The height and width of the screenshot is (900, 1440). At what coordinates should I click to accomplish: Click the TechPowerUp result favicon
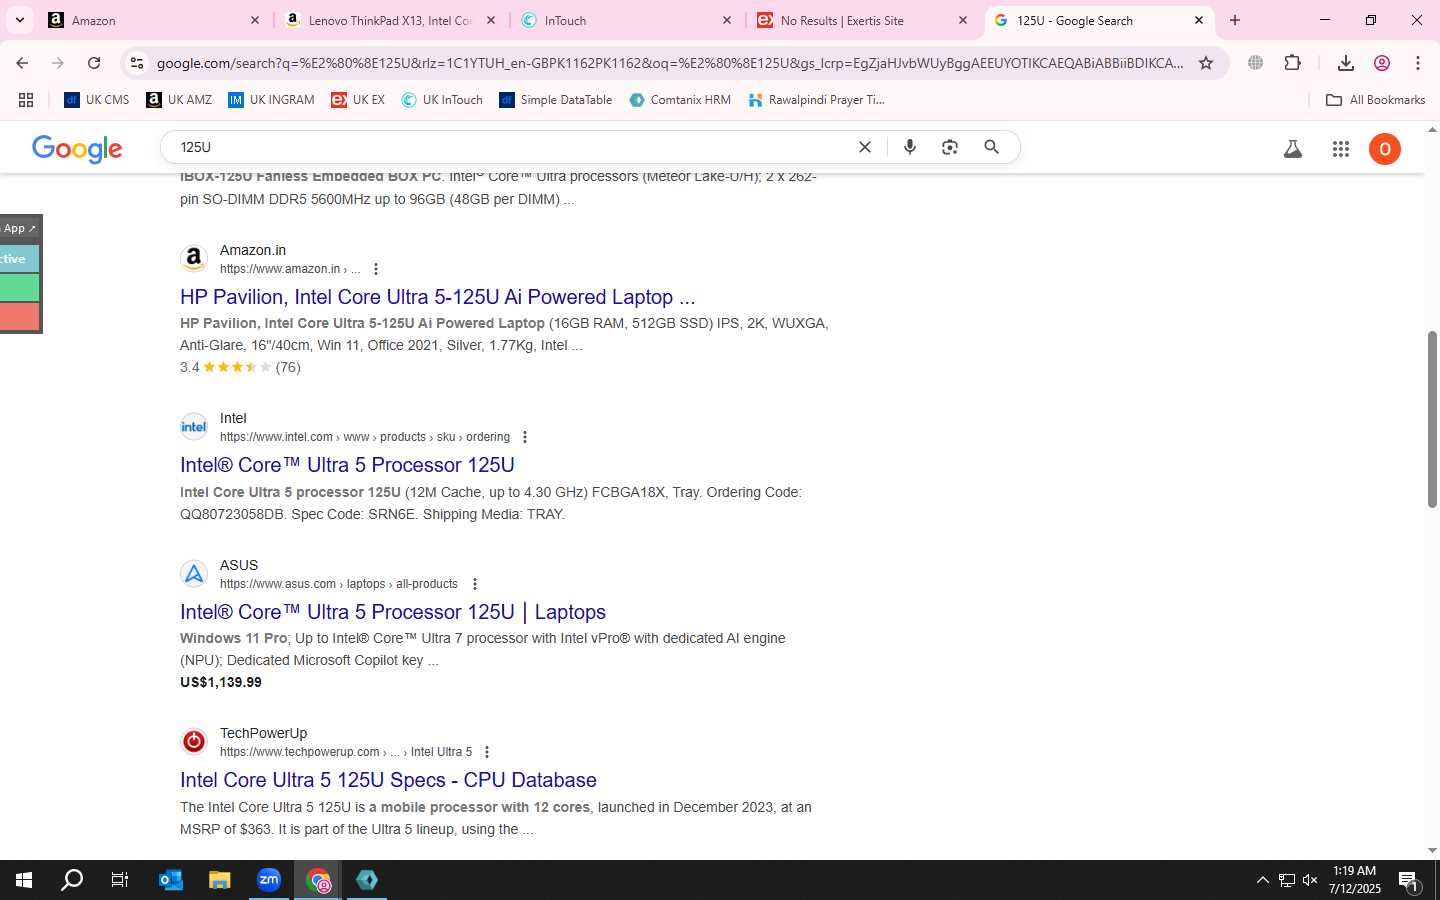coord(194,741)
